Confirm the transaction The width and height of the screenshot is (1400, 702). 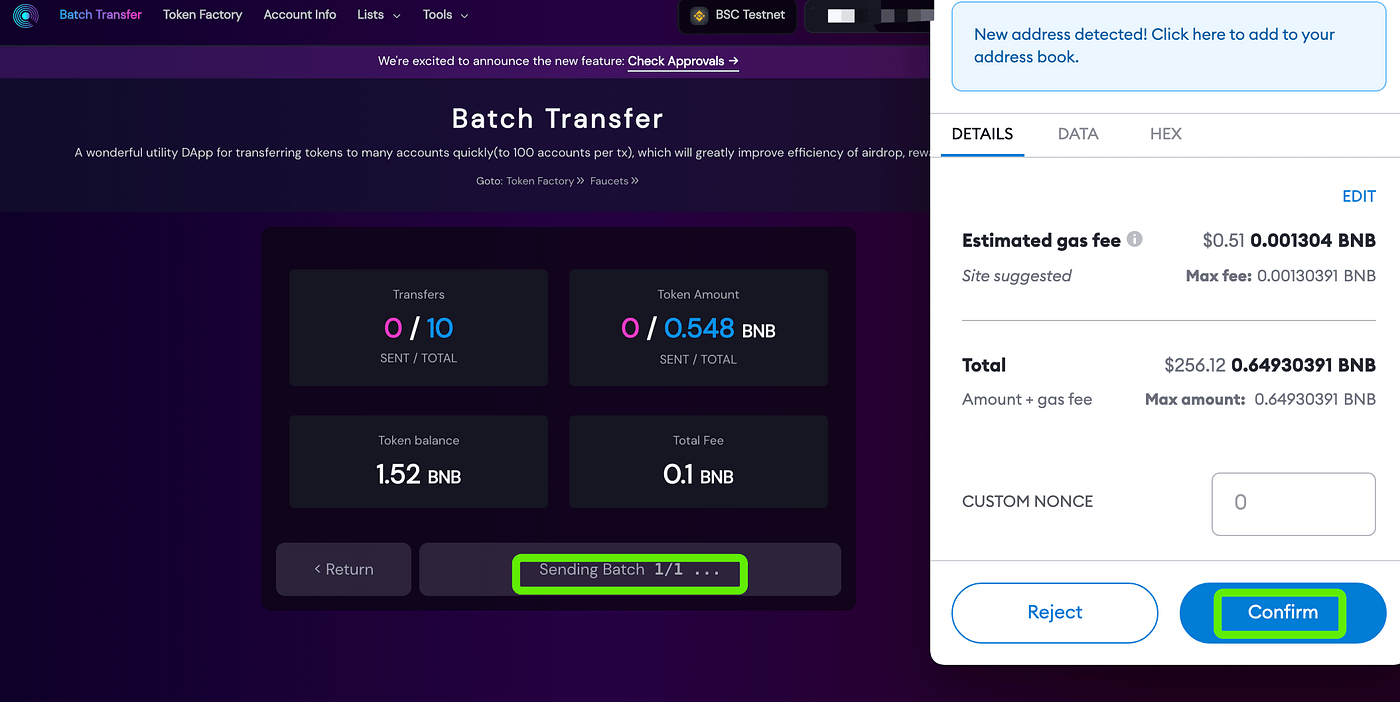tap(1283, 612)
